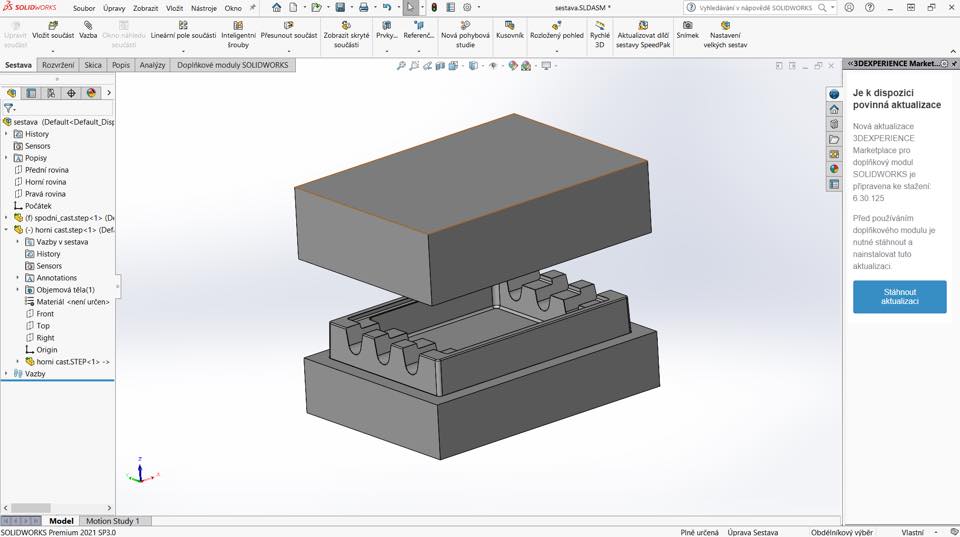The height and width of the screenshot is (537, 960).
Task: Toggle the menu bar pin
Action: (x=252, y=7)
